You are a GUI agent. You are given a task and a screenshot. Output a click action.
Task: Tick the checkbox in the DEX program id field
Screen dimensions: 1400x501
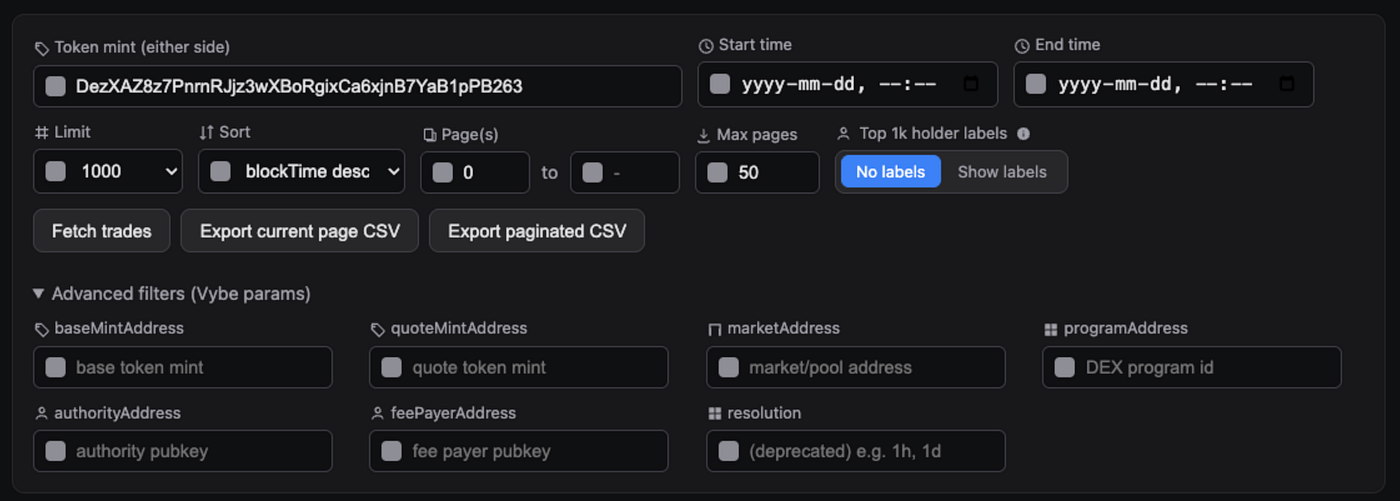pyautogui.click(x=1065, y=367)
